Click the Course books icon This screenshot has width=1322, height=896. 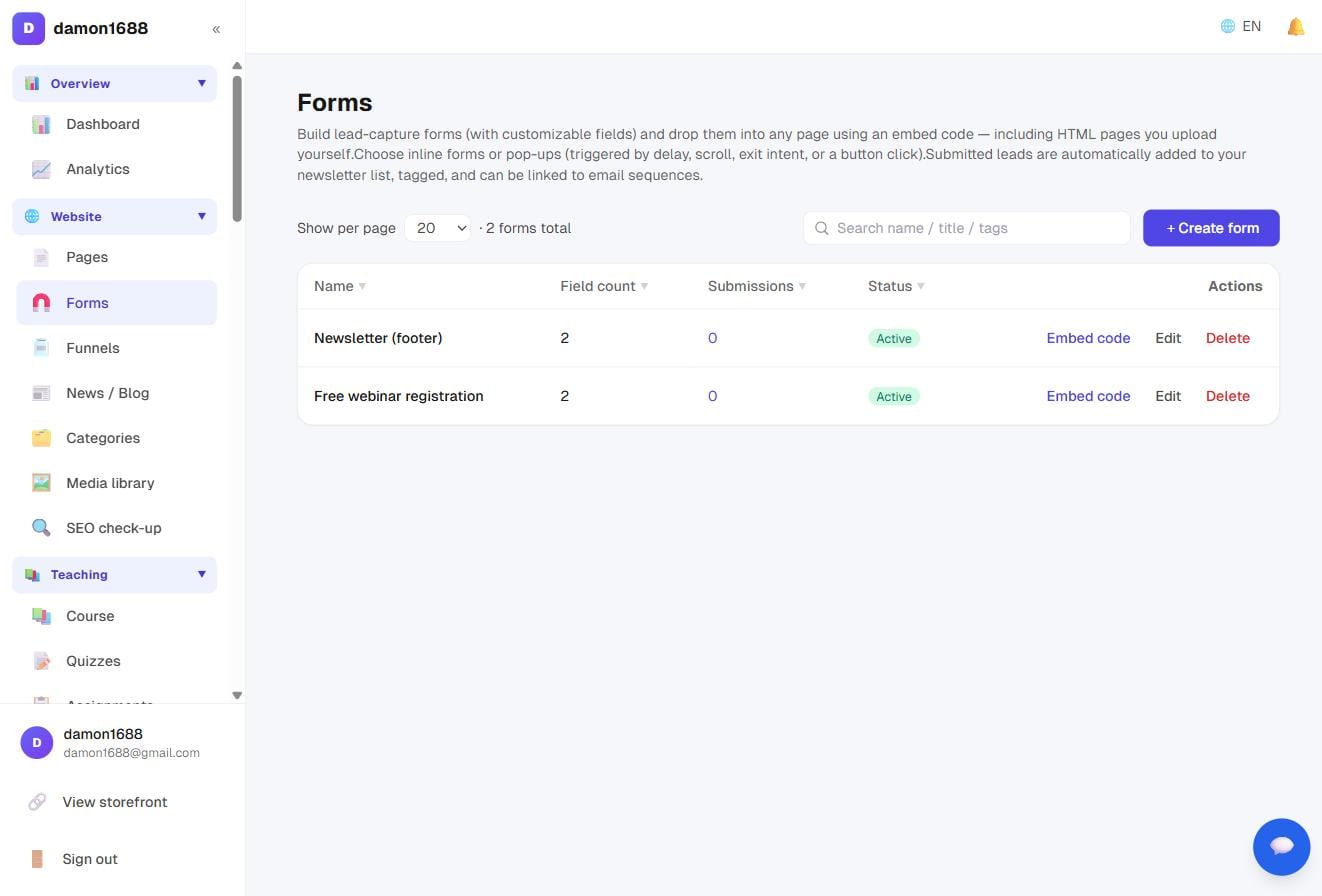coord(41,616)
